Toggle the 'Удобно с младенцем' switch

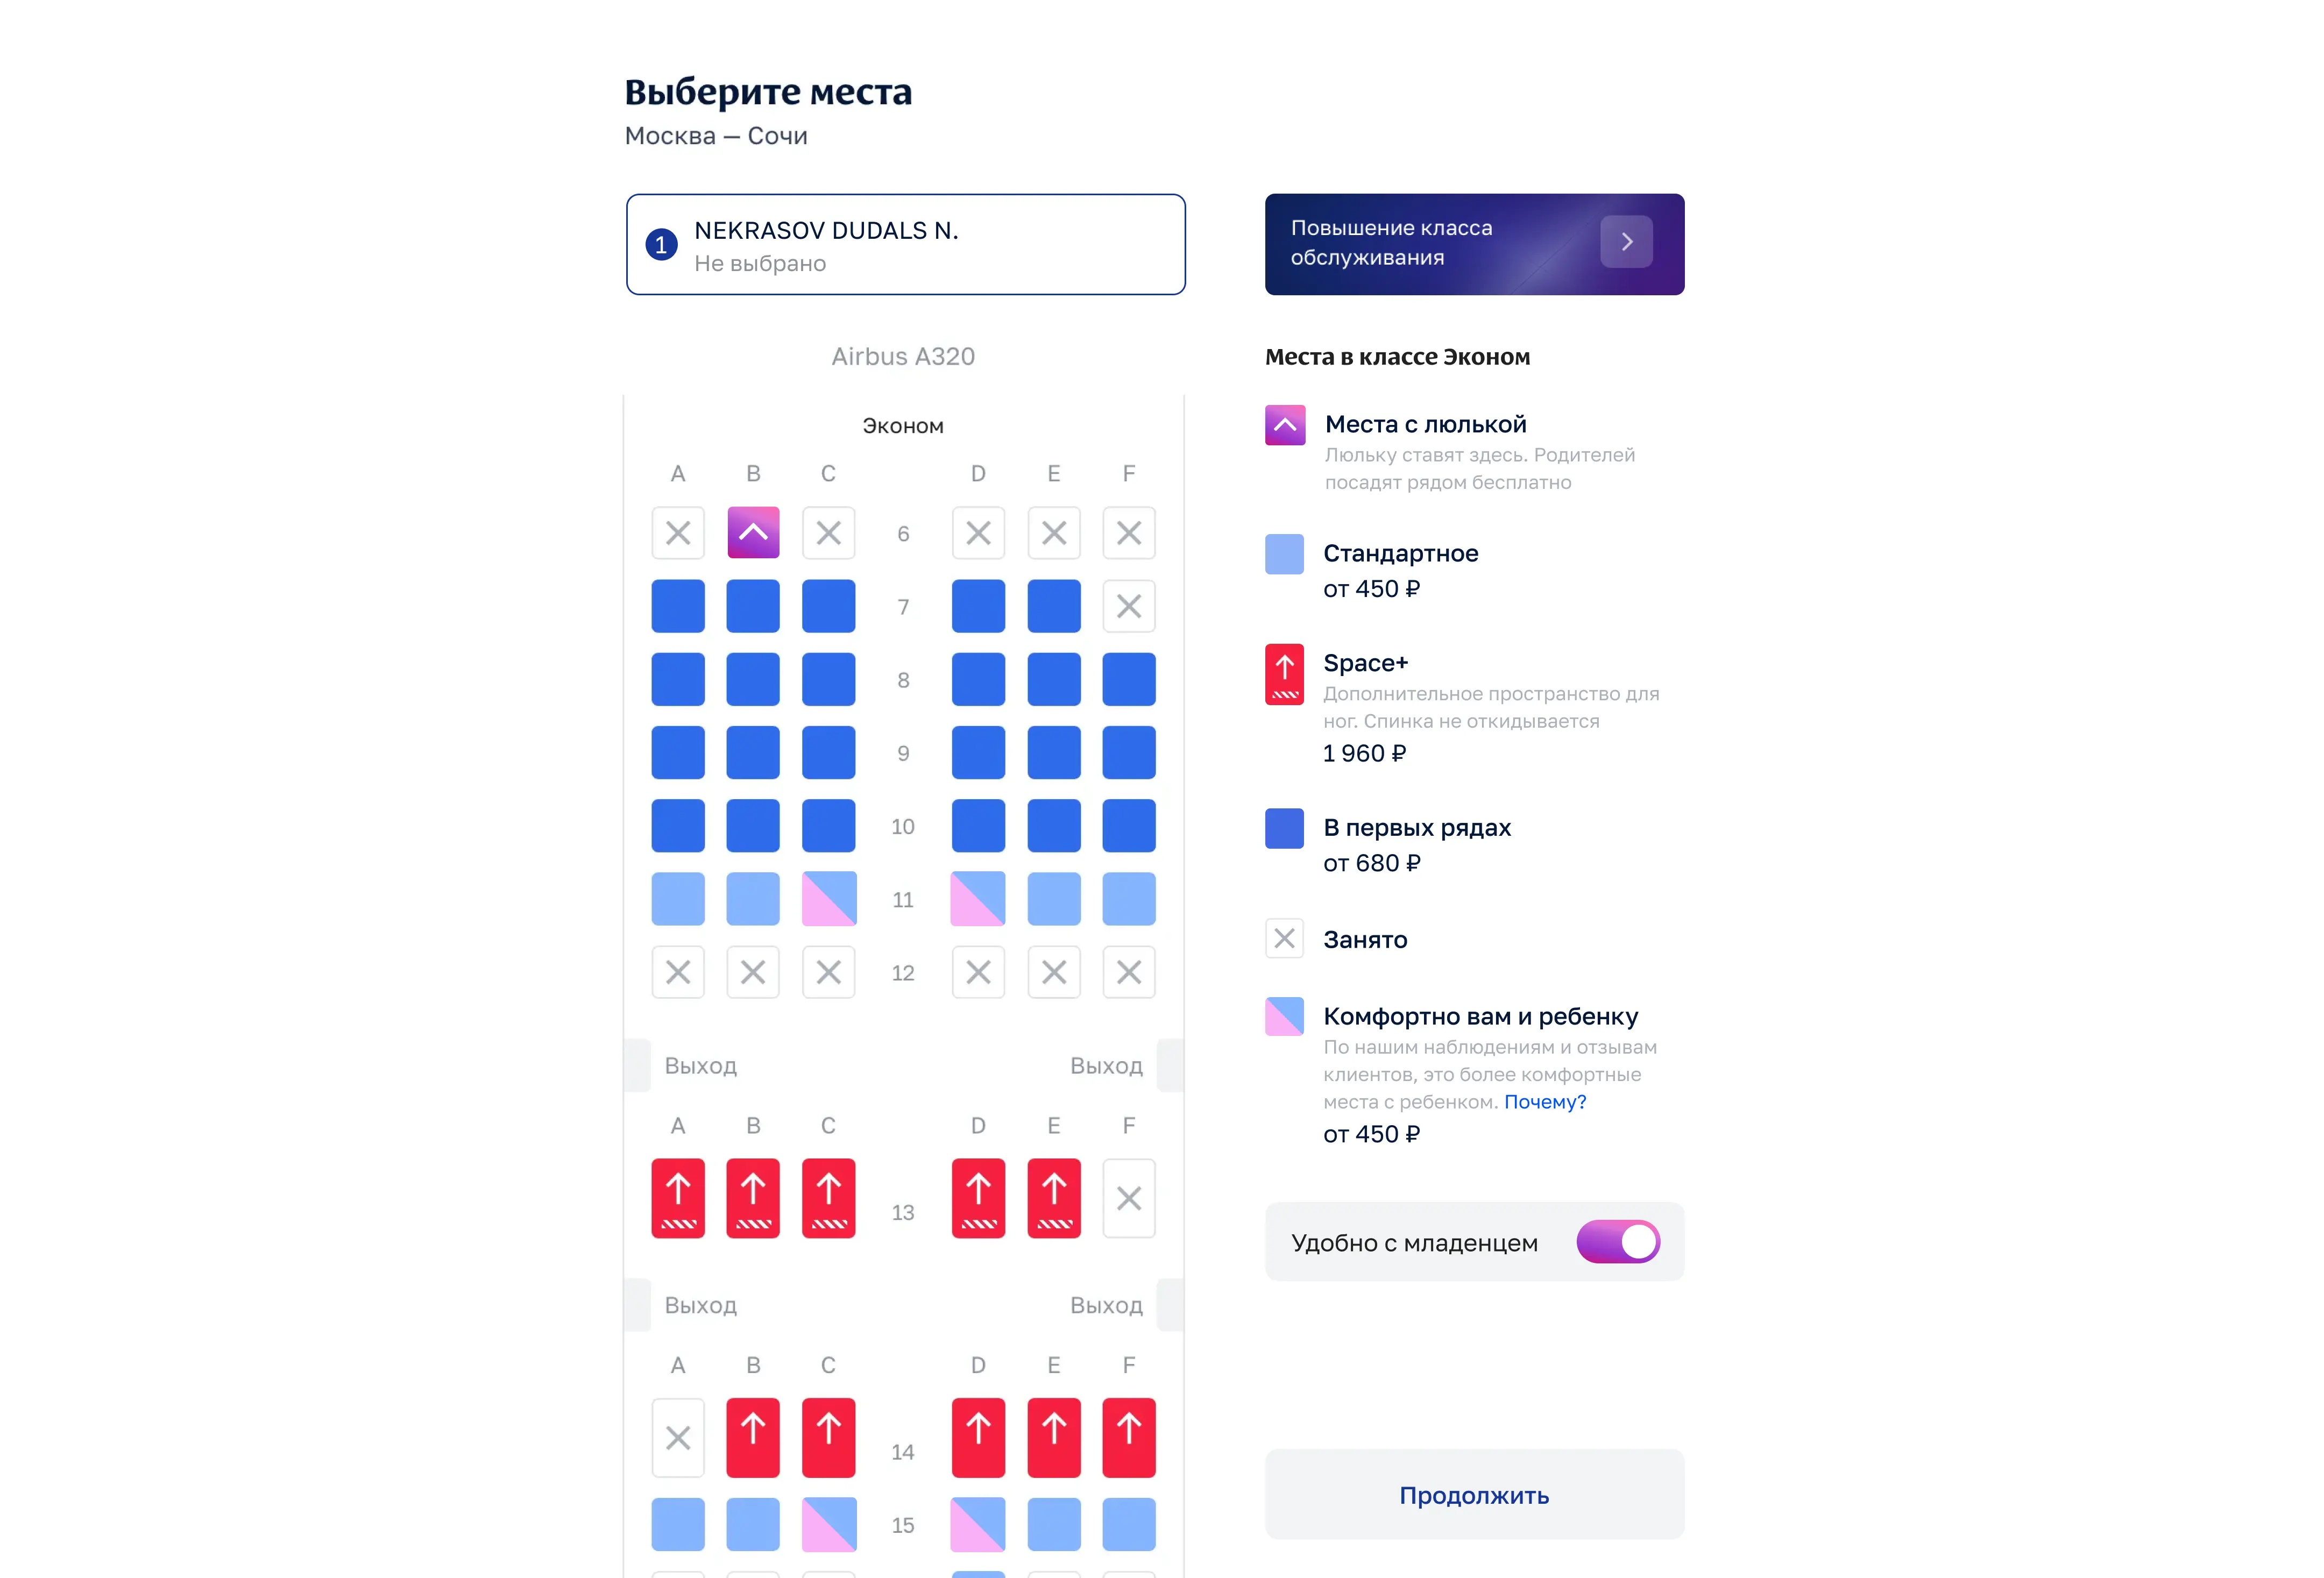click(x=1618, y=1242)
